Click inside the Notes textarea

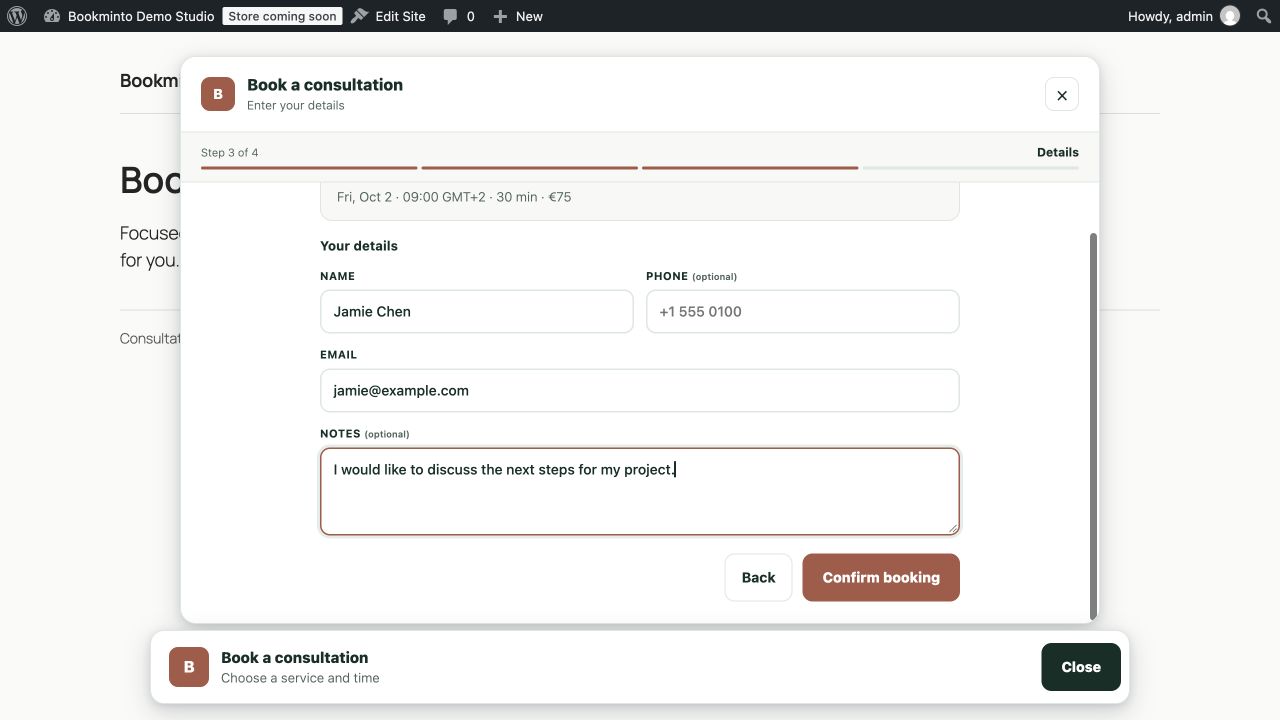[x=640, y=491]
